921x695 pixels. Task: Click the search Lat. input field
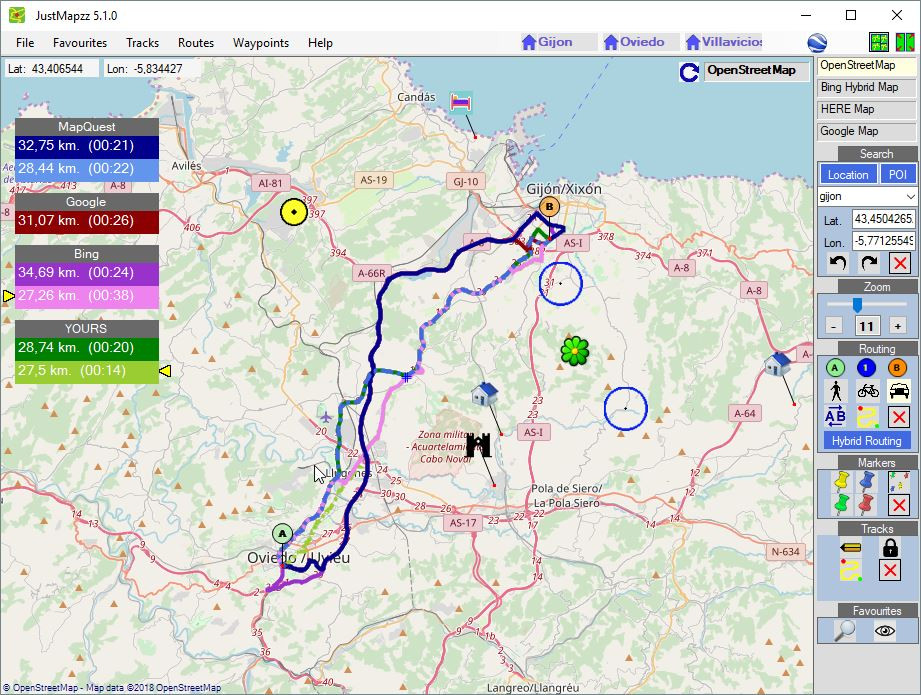coord(883,219)
